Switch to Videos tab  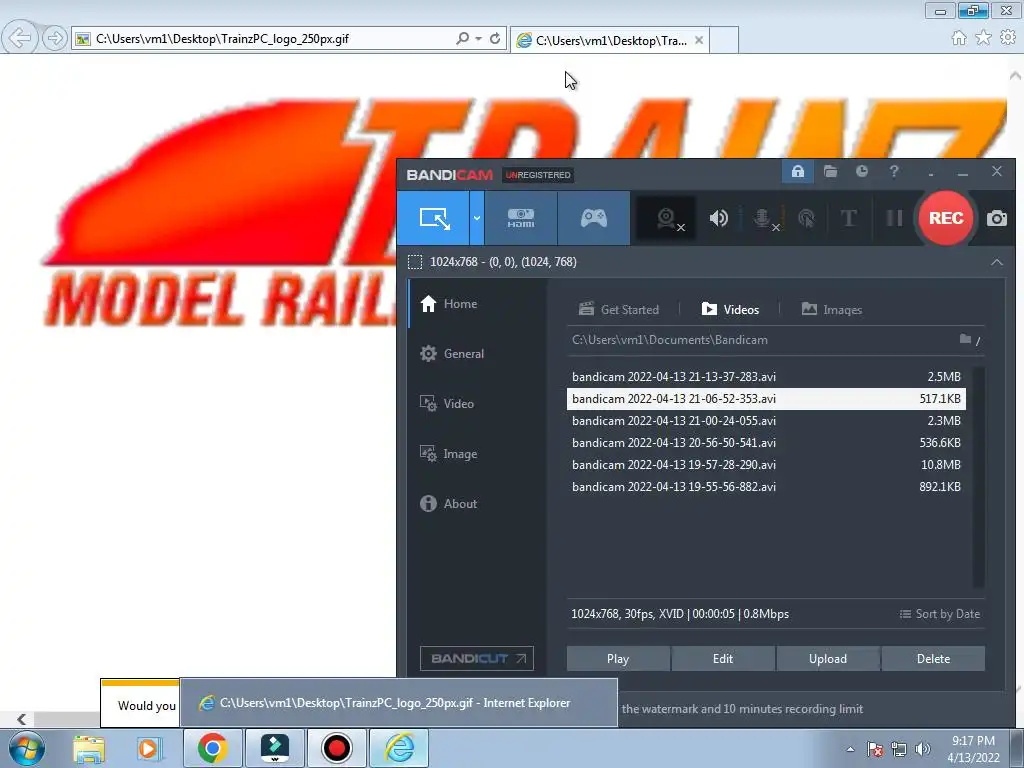pos(730,310)
